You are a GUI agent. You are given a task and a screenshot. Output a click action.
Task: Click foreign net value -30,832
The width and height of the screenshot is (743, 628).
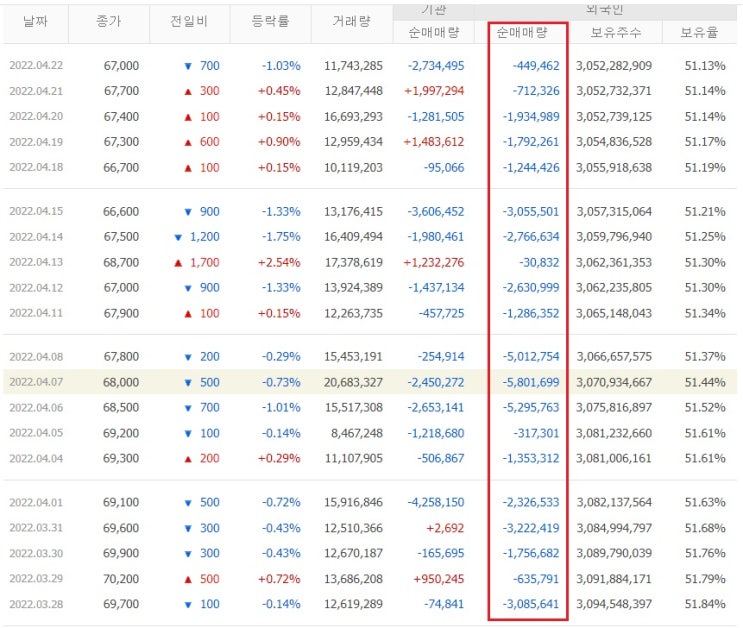tap(539, 262)
